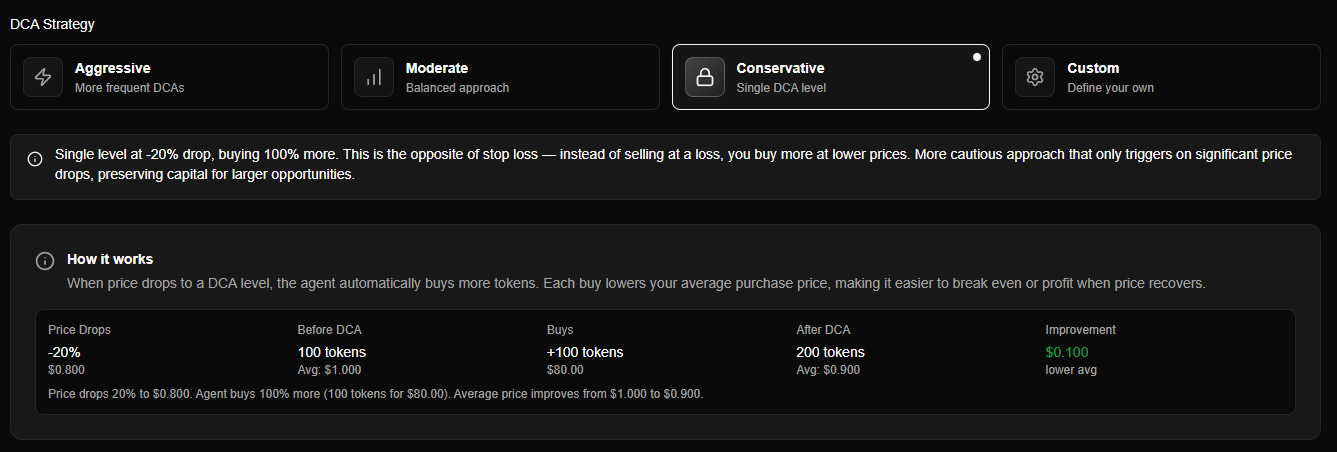Click the -20% Price Drops value
Image resolution: width=1337 pixels, height=452 pixels.
[64, 352]
